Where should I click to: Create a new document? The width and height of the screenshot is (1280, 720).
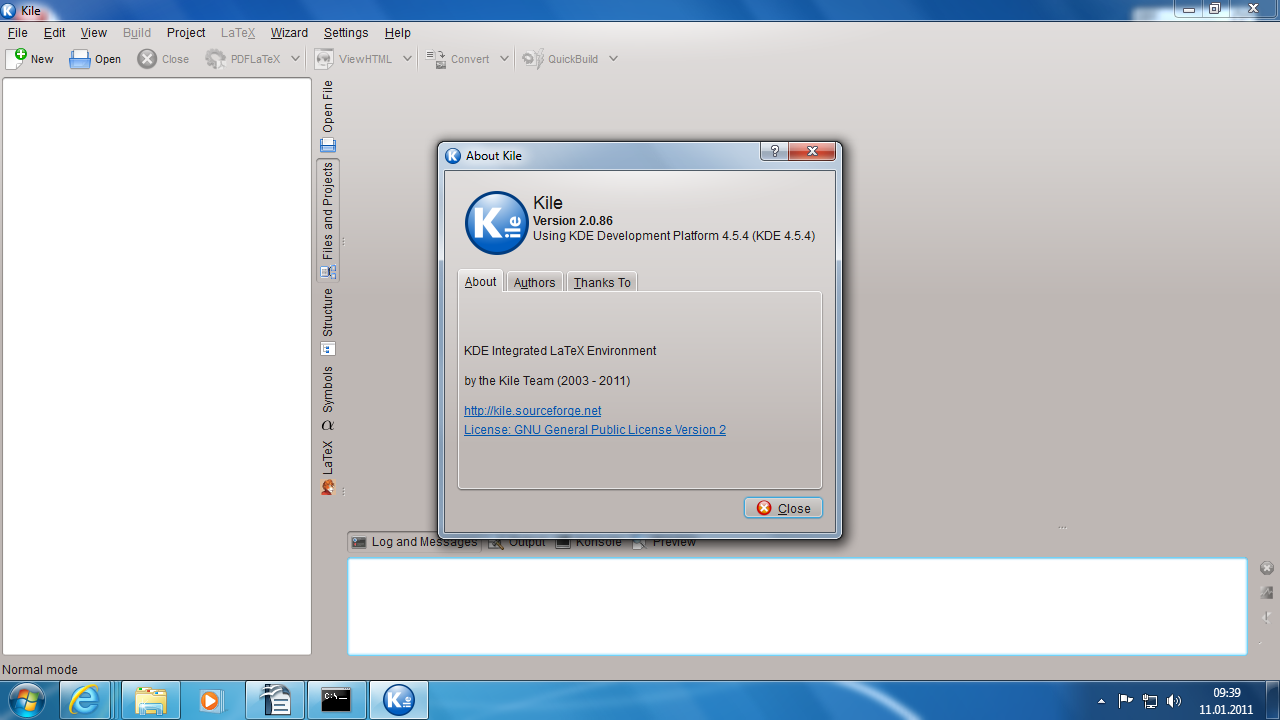click(31, 58)
